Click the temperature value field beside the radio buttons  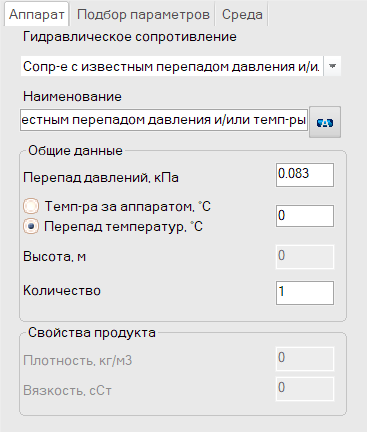[x=305, y=216]
